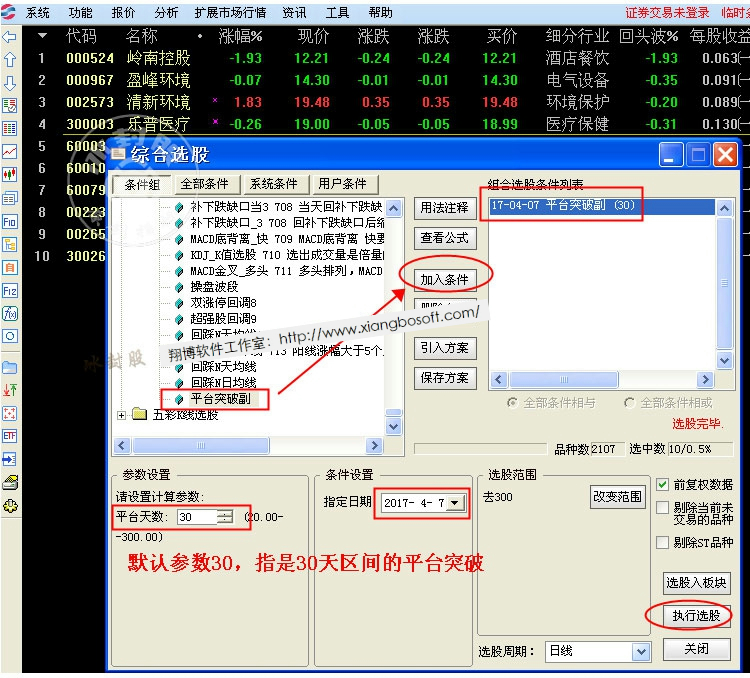
Task: Open the colored grid board icon
Action: click(x=10, y=128)
